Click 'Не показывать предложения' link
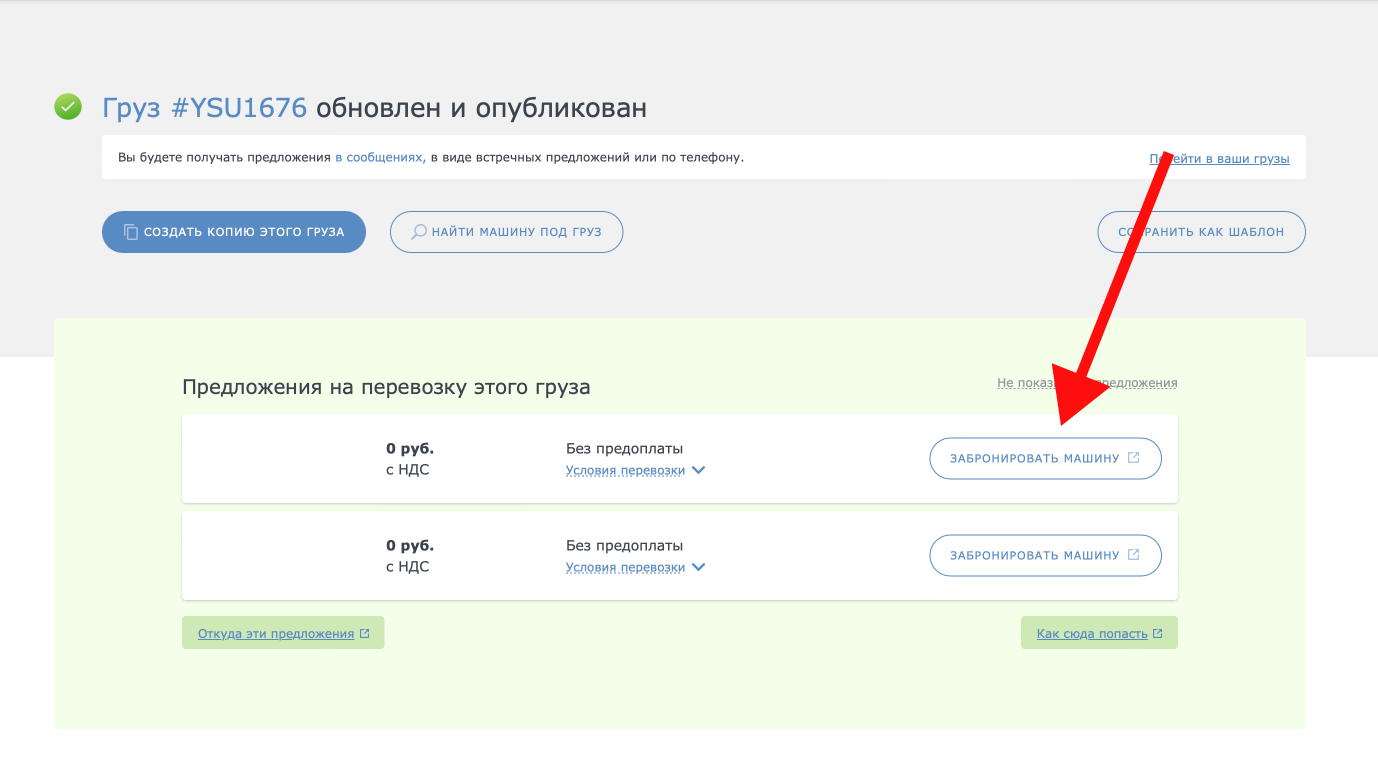1378x773 pixels. tap(1087, 383)
